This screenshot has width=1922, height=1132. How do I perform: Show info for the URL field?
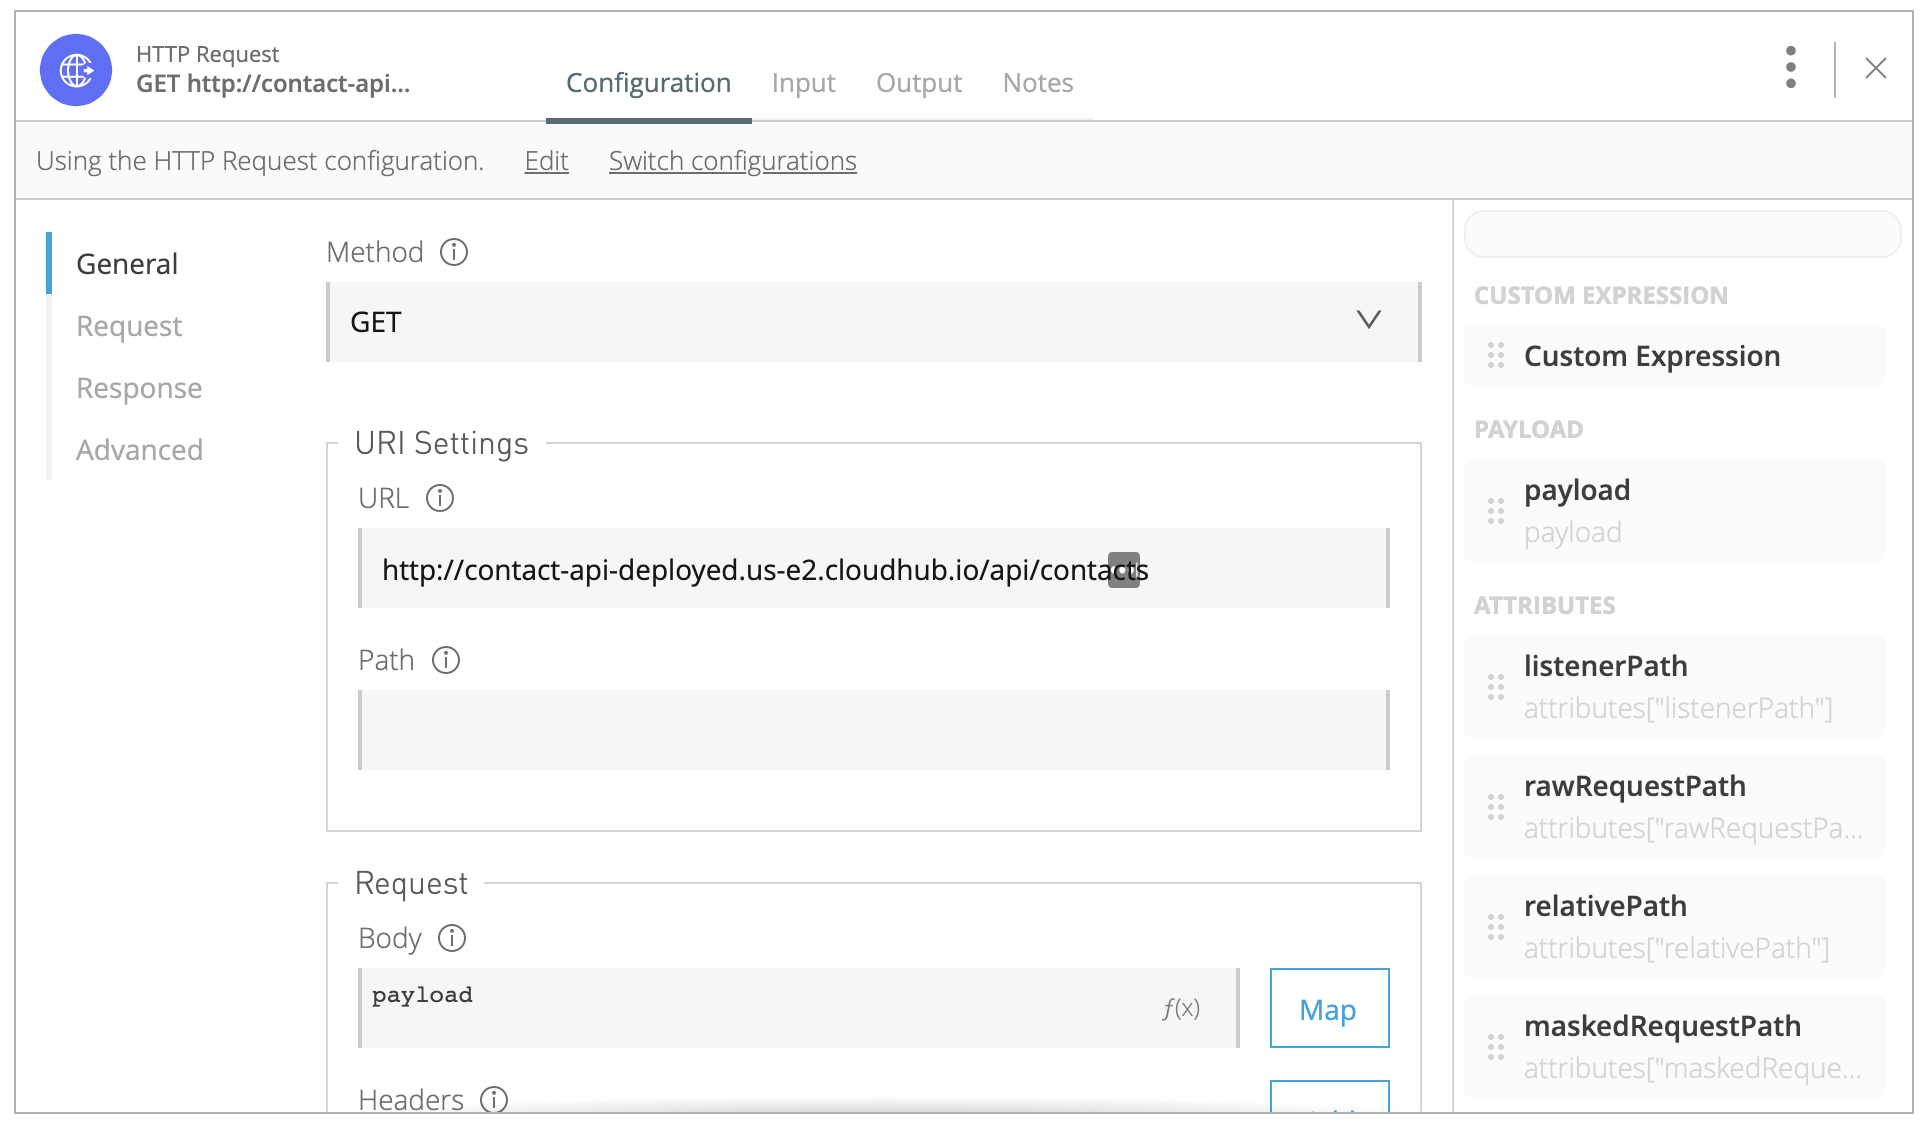[440, 498]
